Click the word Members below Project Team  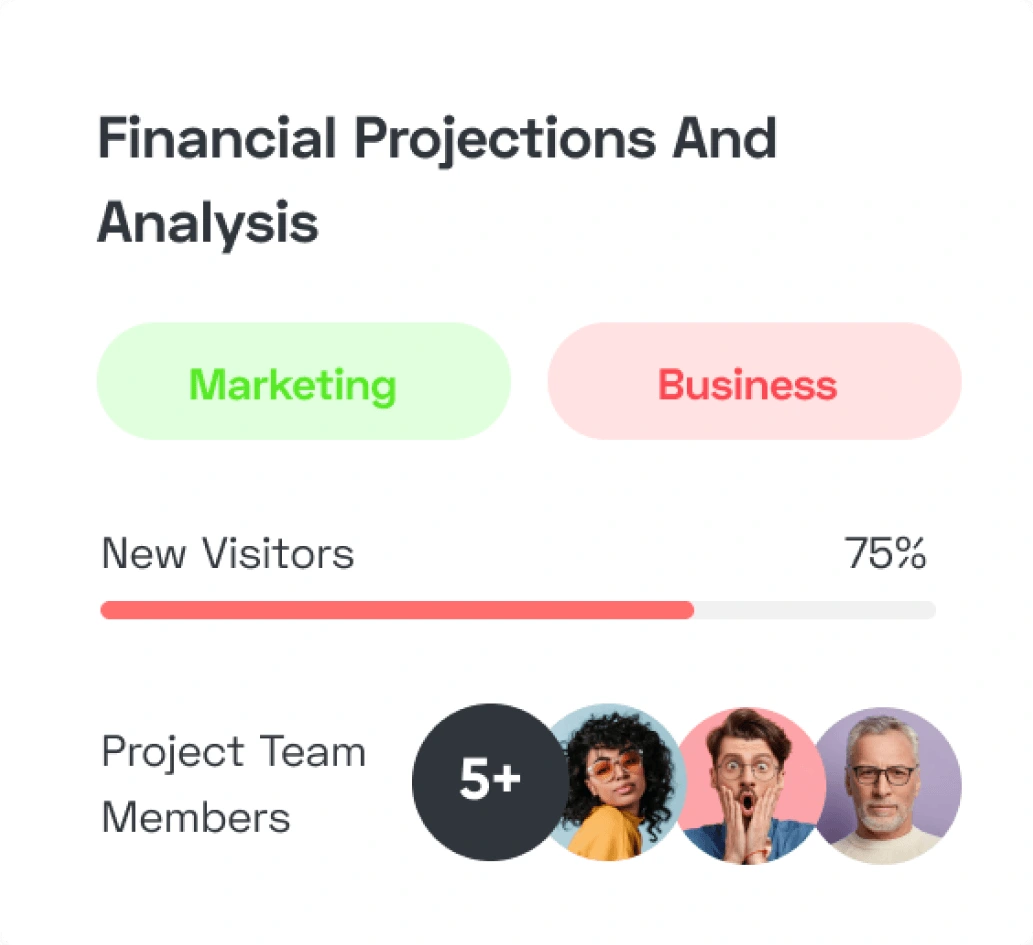pyautogui.click(x=196, y=818)
